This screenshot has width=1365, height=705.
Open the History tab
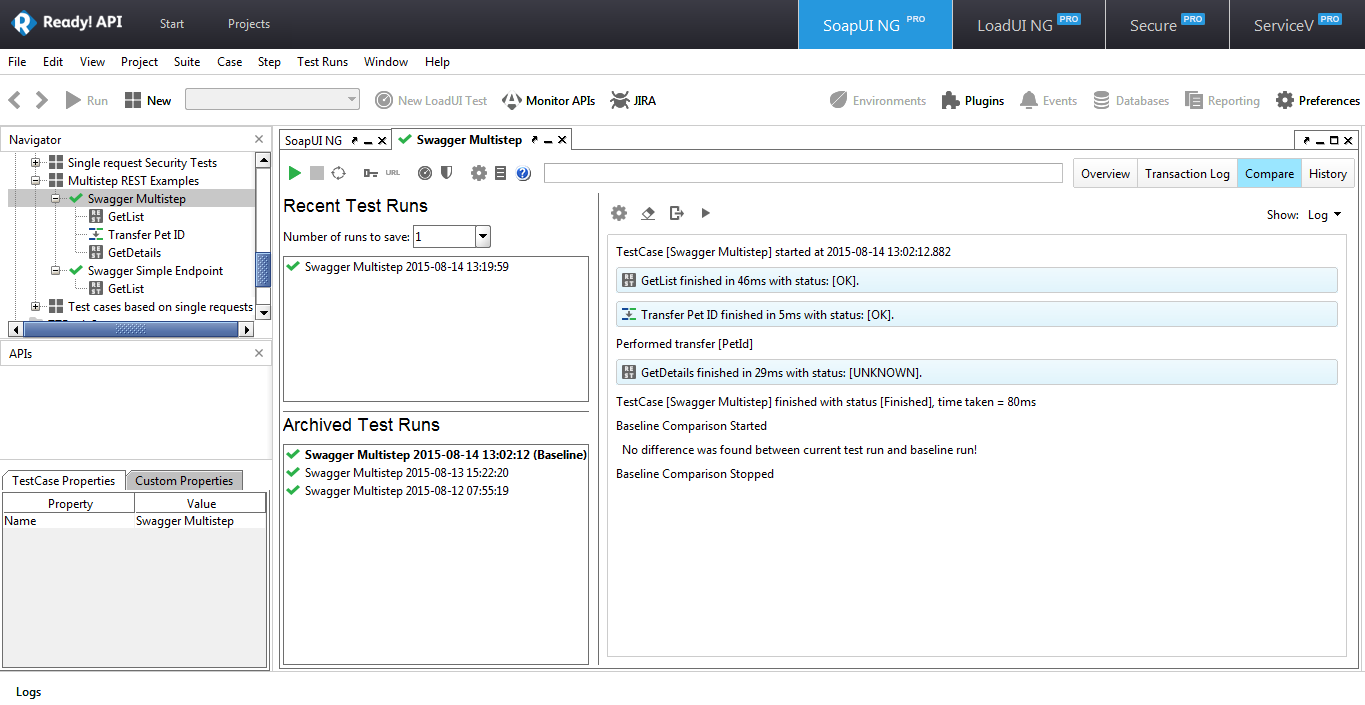tap(1327, 174)
